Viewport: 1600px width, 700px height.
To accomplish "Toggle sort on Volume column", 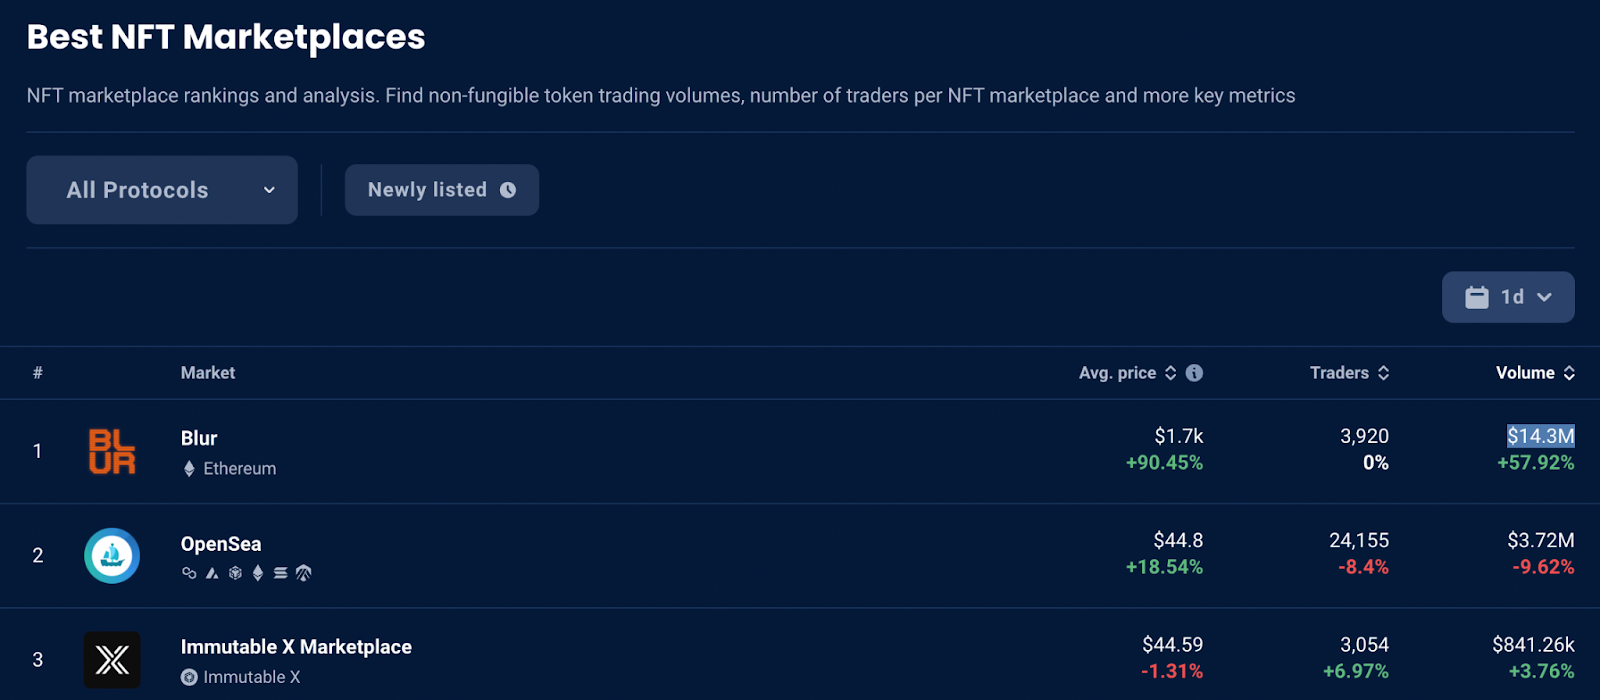I will [1569, 373].
